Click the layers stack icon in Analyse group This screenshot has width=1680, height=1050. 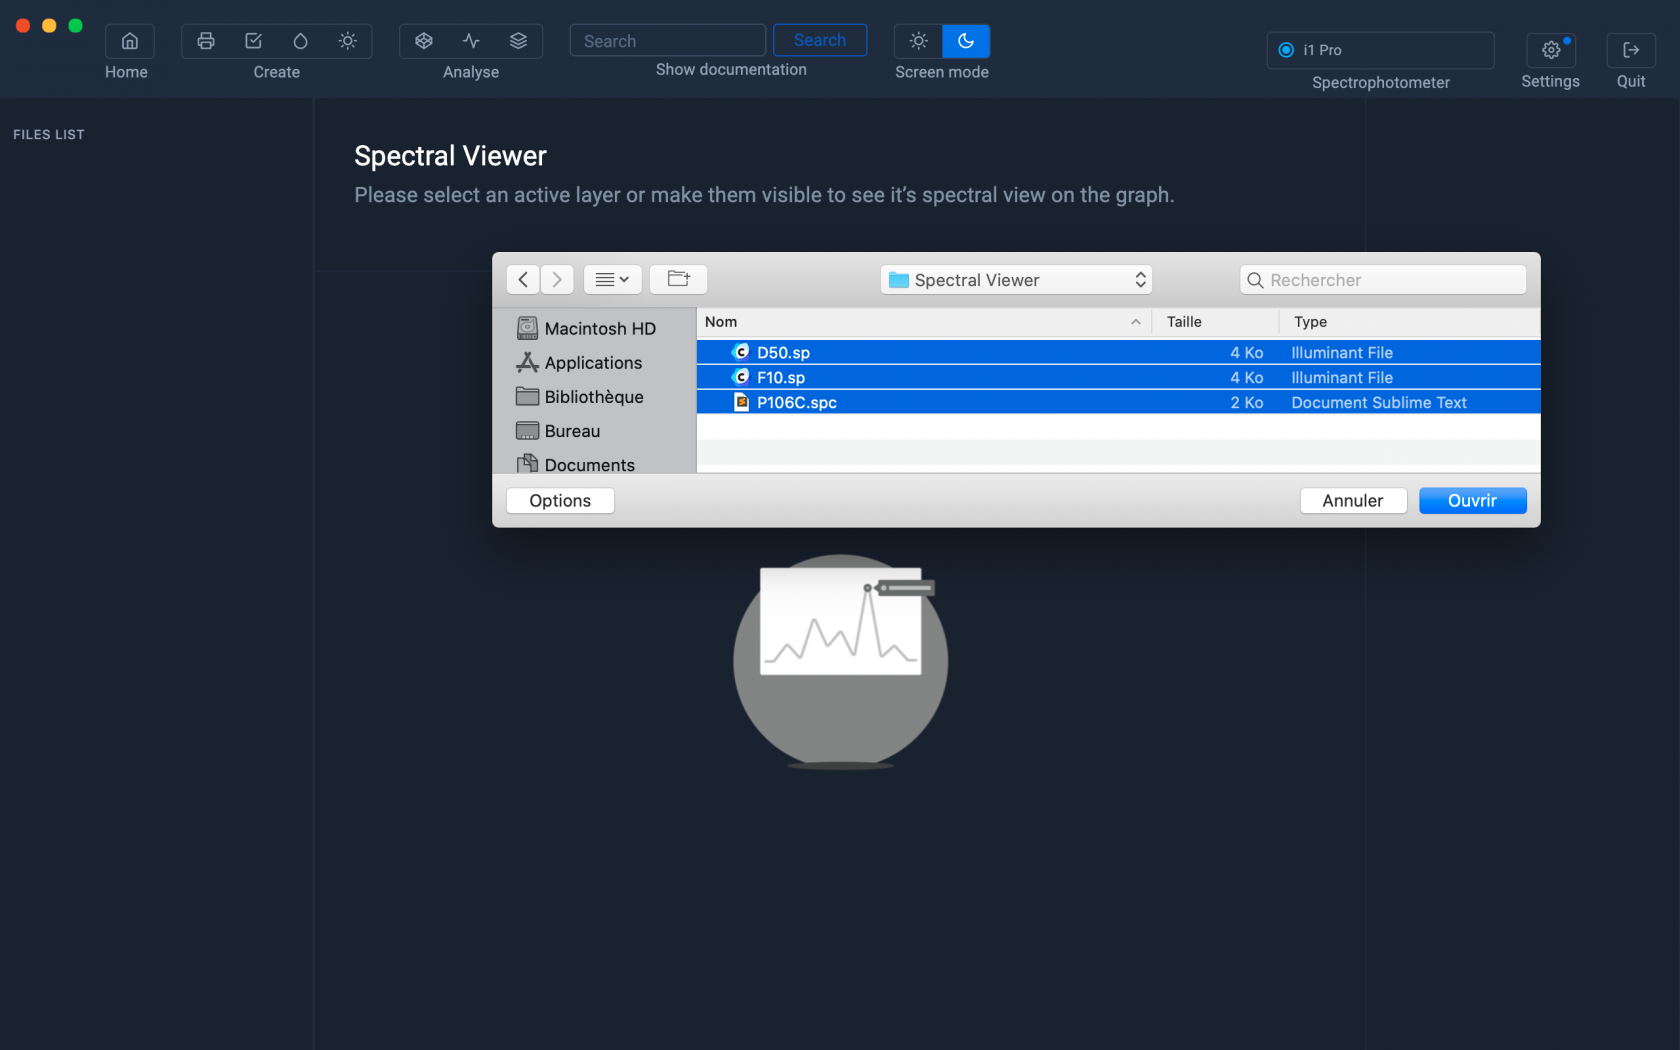518,41
